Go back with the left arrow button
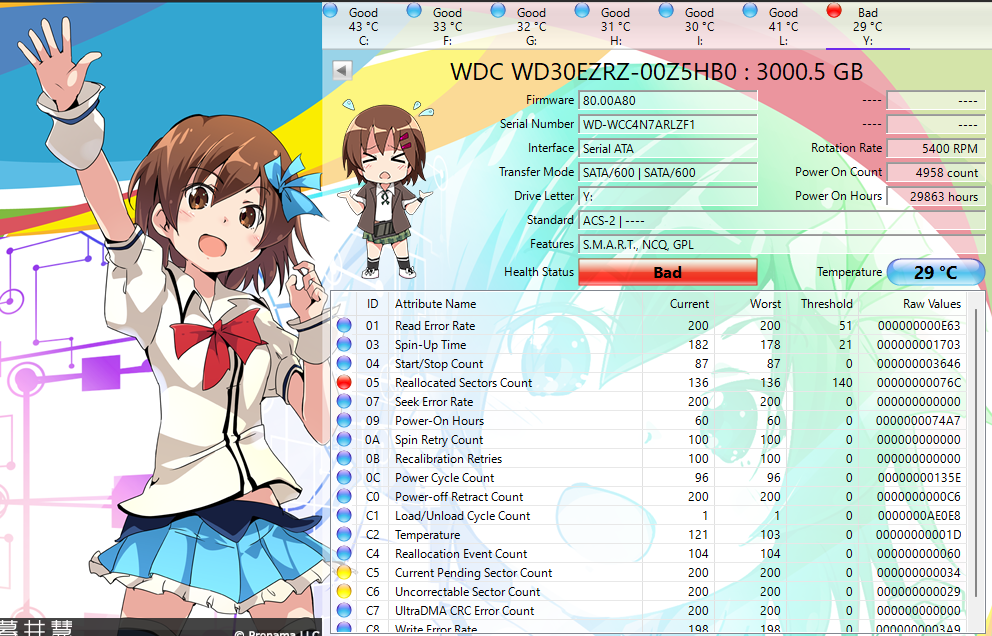992x636 pixels. coord(342,70)
